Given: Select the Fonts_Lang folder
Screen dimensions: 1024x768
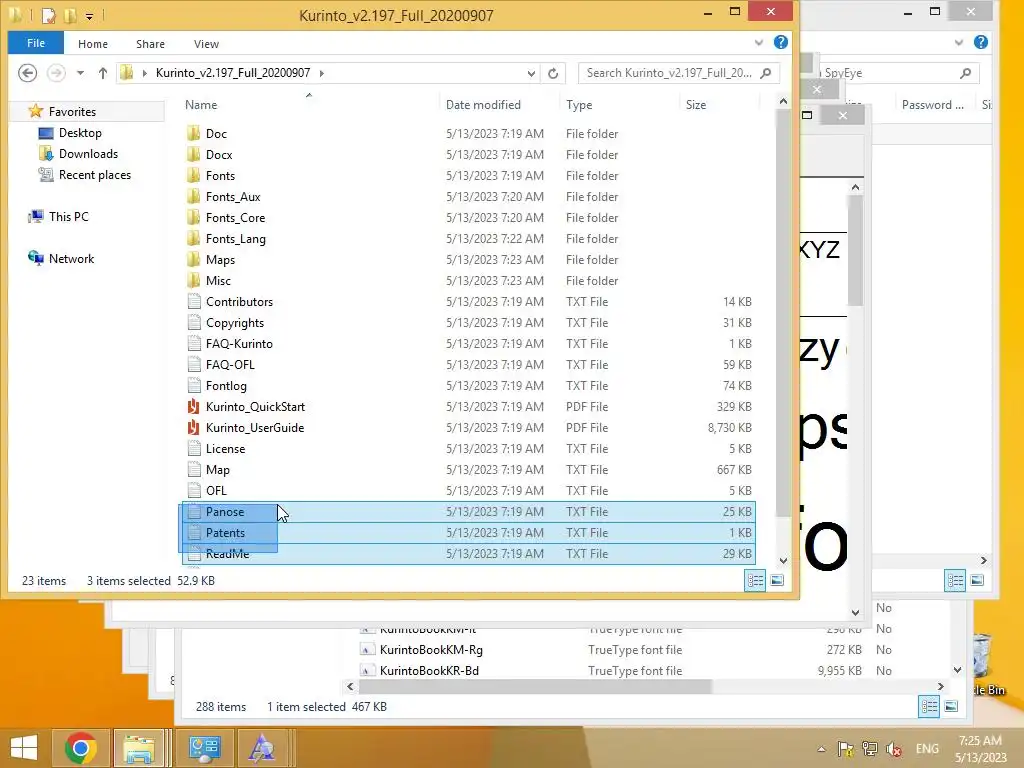Looking at the screenshot, I should 235,238.
